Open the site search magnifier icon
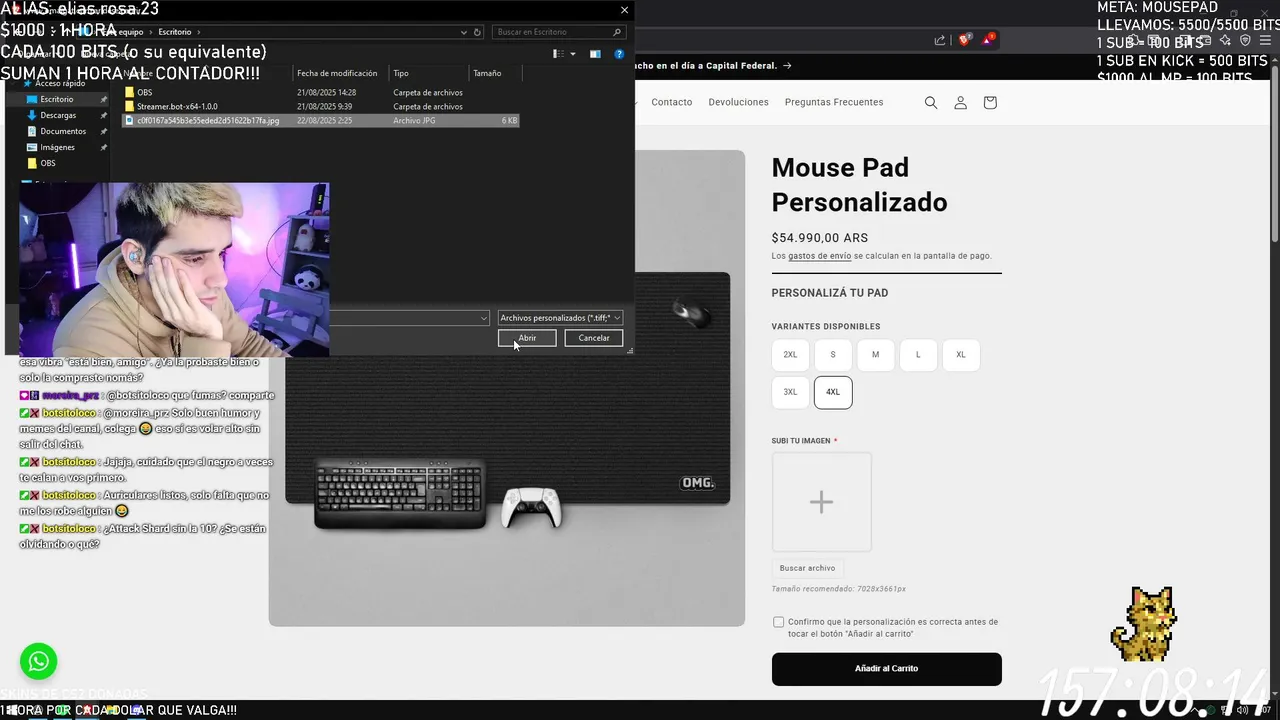1280x720 pixels. point(931,102)
